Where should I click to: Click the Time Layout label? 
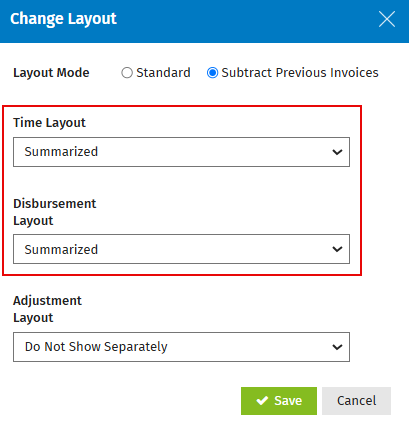point(49,123)
